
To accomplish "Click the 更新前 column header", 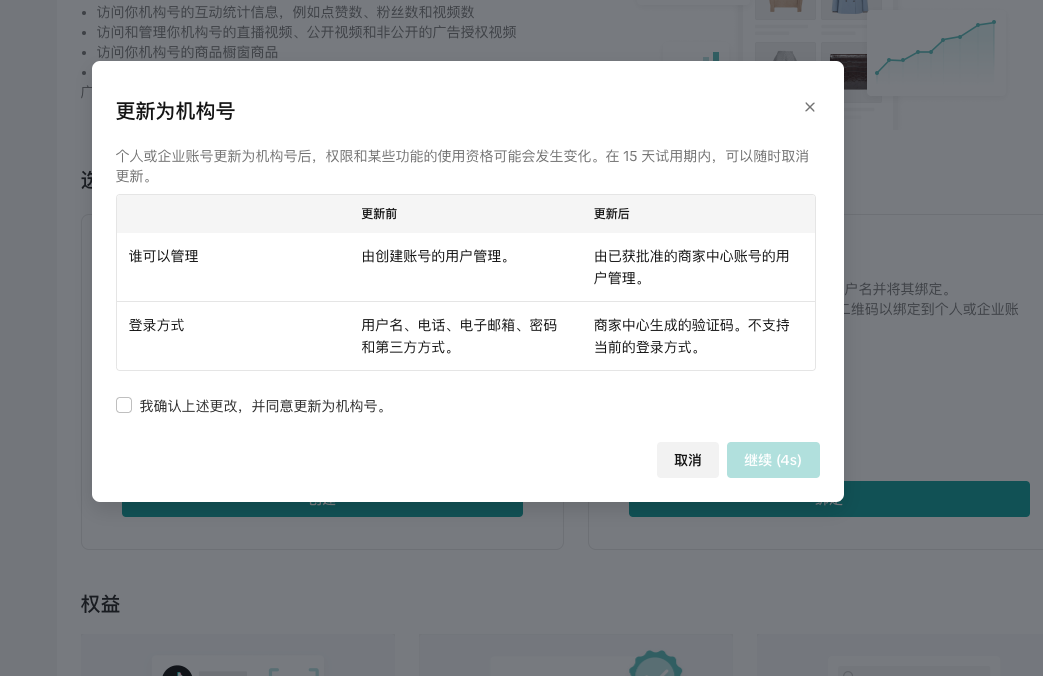I will pyautogui.click(x=379, y=214).
